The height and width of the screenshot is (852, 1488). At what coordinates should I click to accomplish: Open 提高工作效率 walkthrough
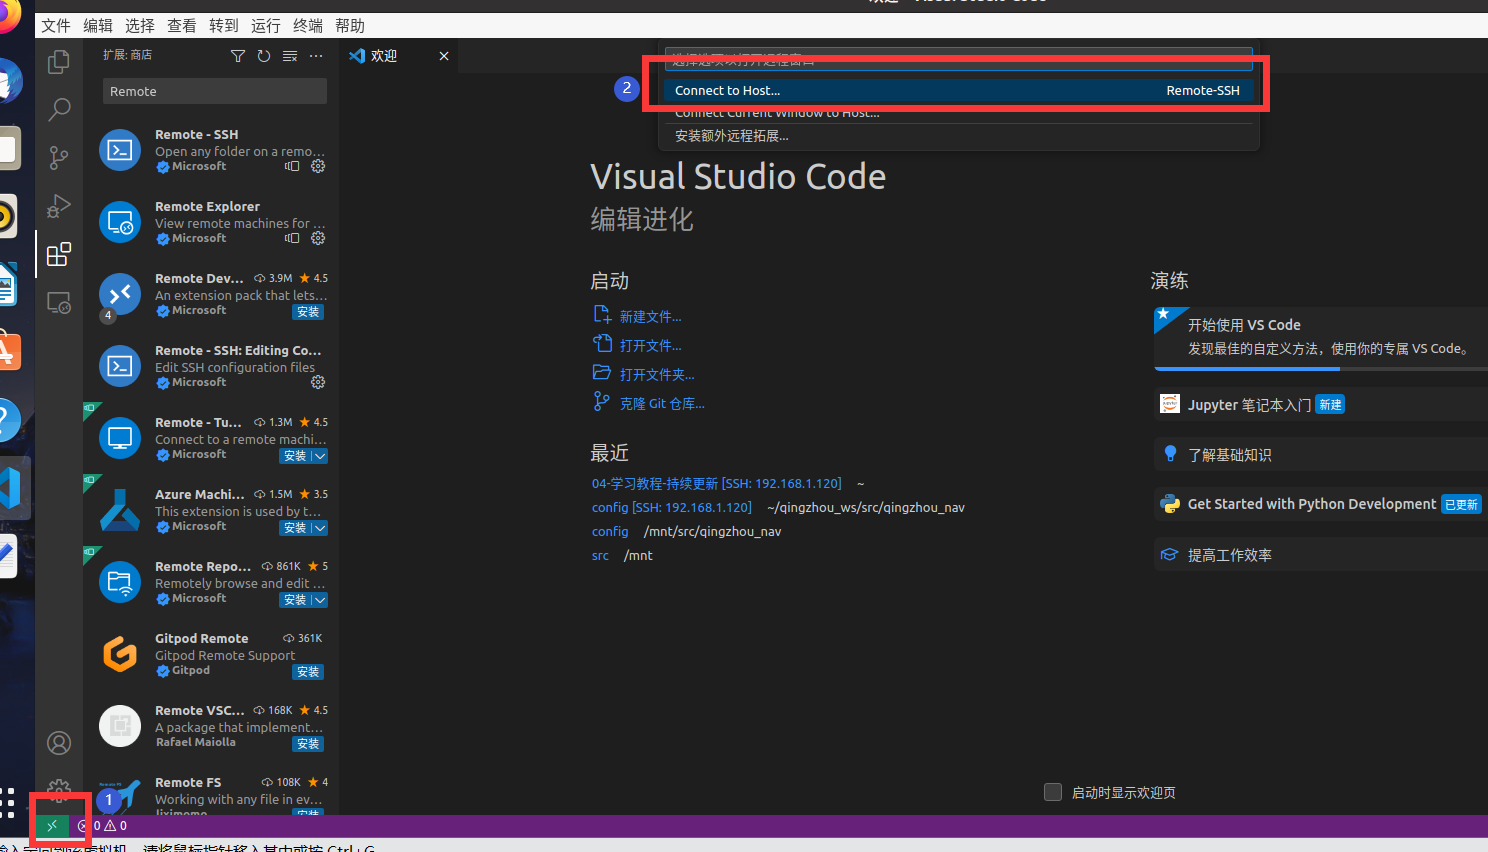(1321, 554)
